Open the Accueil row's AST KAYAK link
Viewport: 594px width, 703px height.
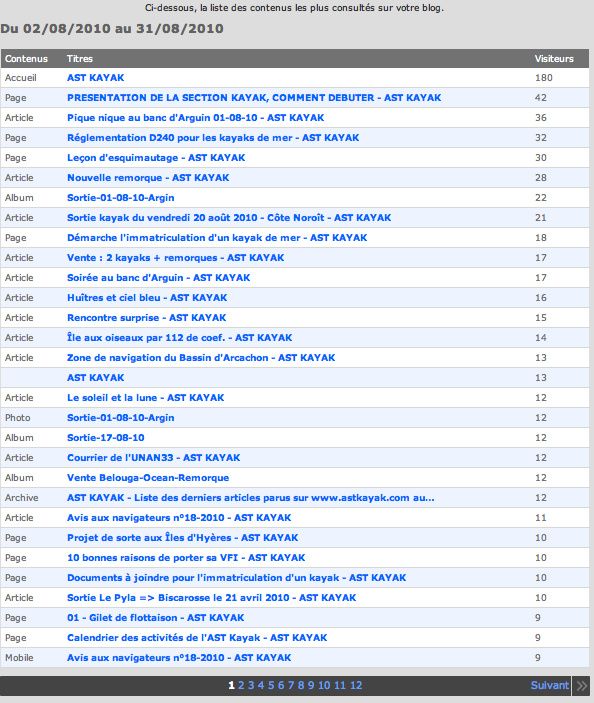pyautogui.click(x=95, y=78)
